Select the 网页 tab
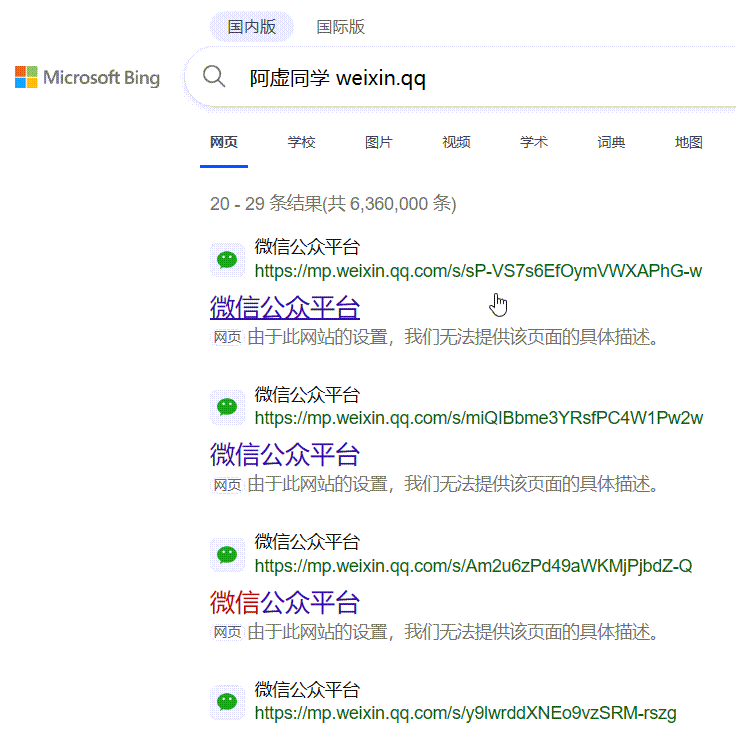Screen dimensions: 736x731 point(223,142)
